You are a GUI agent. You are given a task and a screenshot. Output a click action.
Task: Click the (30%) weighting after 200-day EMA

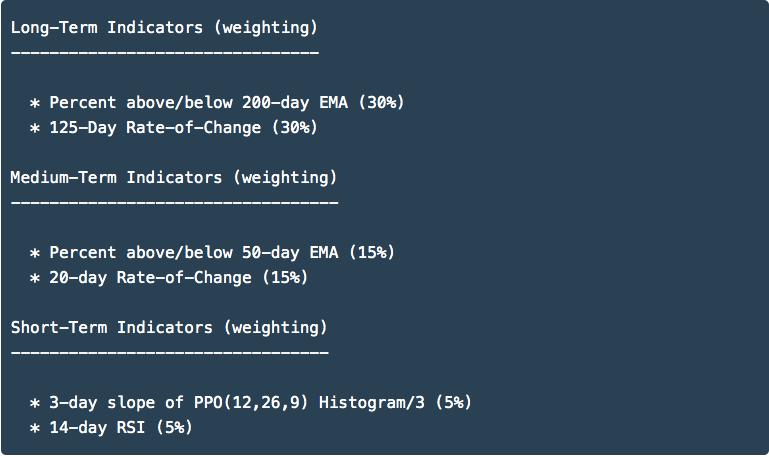[382, 103]
